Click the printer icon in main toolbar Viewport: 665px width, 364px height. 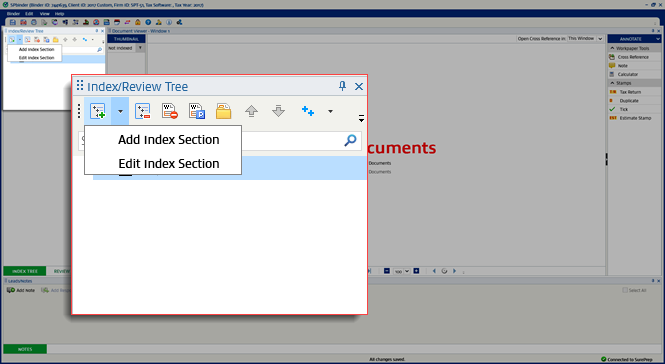34,22
